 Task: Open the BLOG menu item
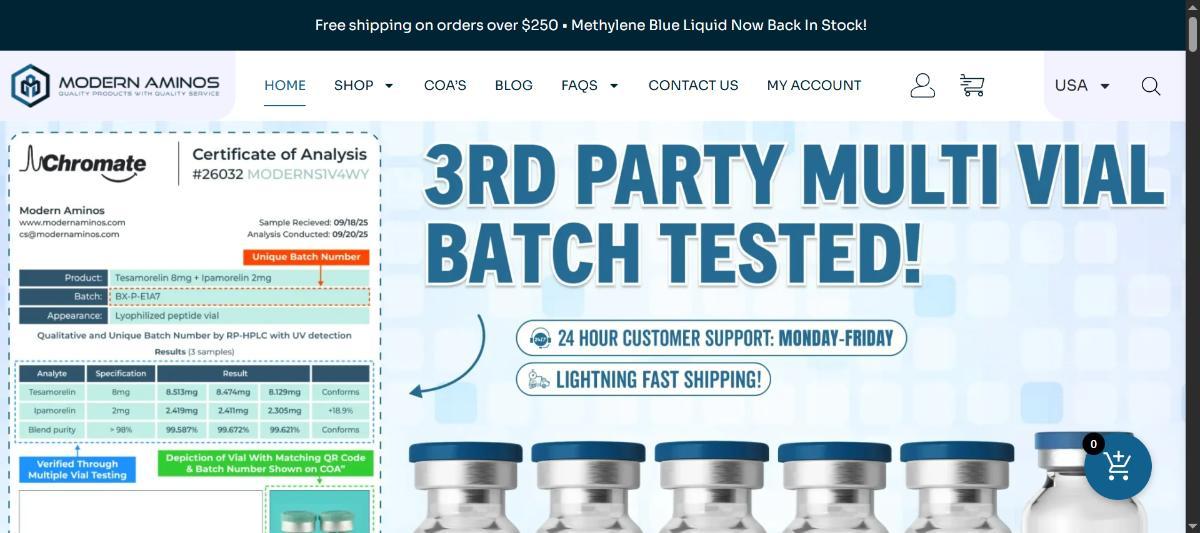pos(514,85)
